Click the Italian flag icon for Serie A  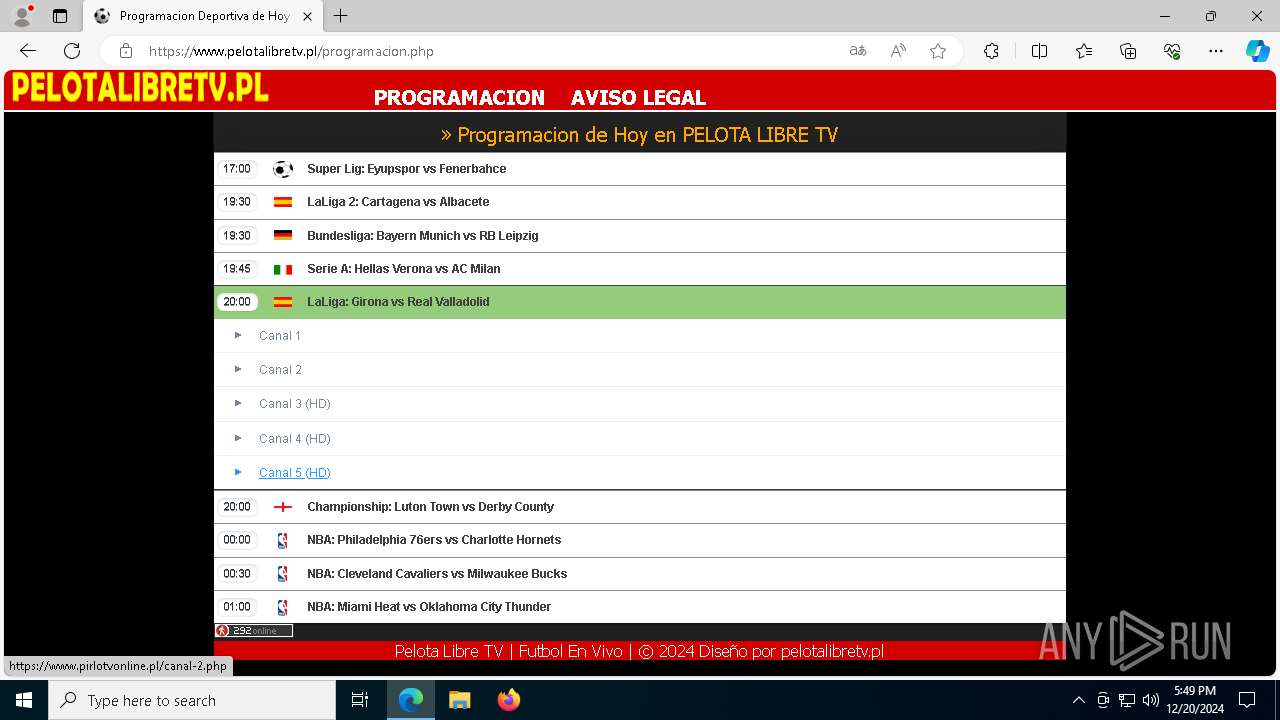(x=283, y=269)
